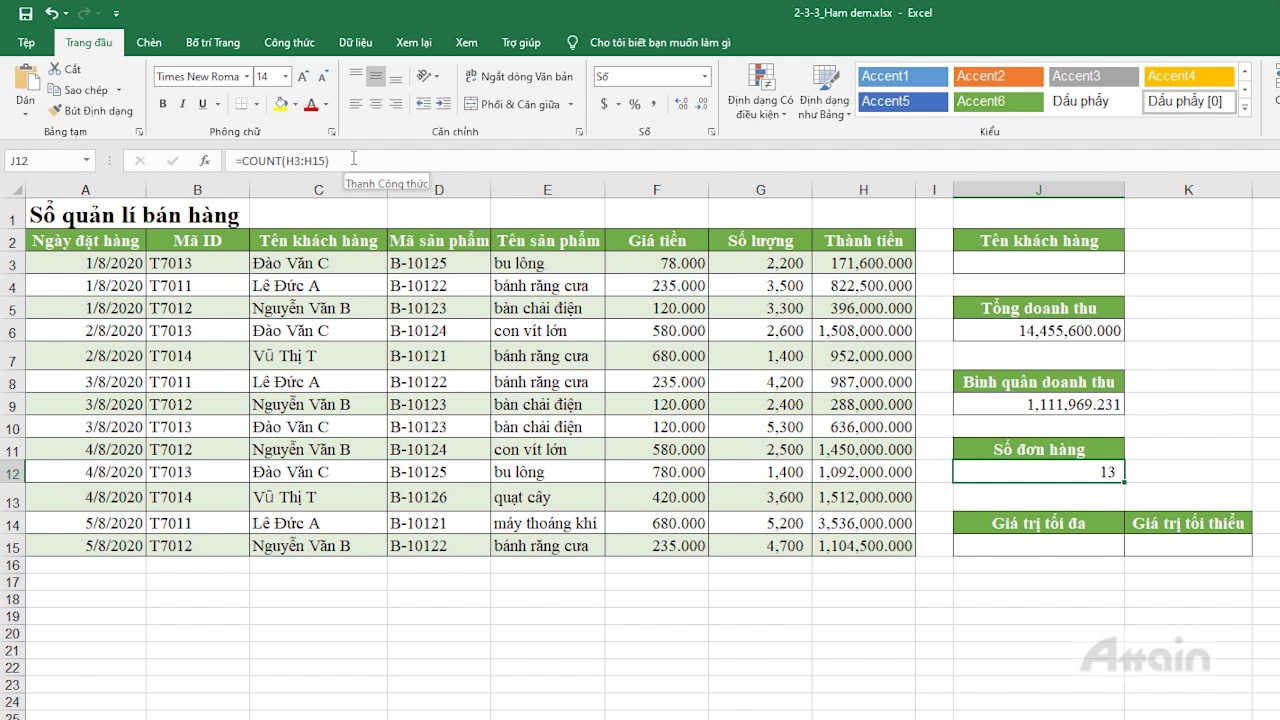Switch to the Công thức tab
The image size is (1280, 720).
(289, 43)
